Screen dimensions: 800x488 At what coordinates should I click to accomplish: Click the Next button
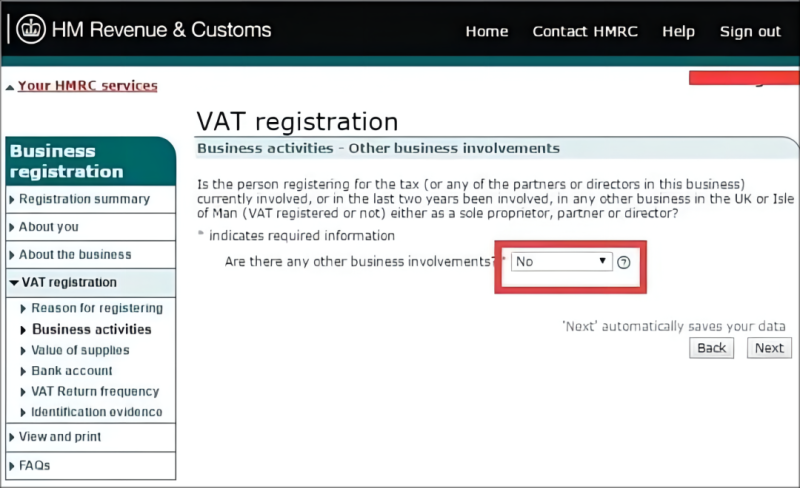(x=769, y=348)
